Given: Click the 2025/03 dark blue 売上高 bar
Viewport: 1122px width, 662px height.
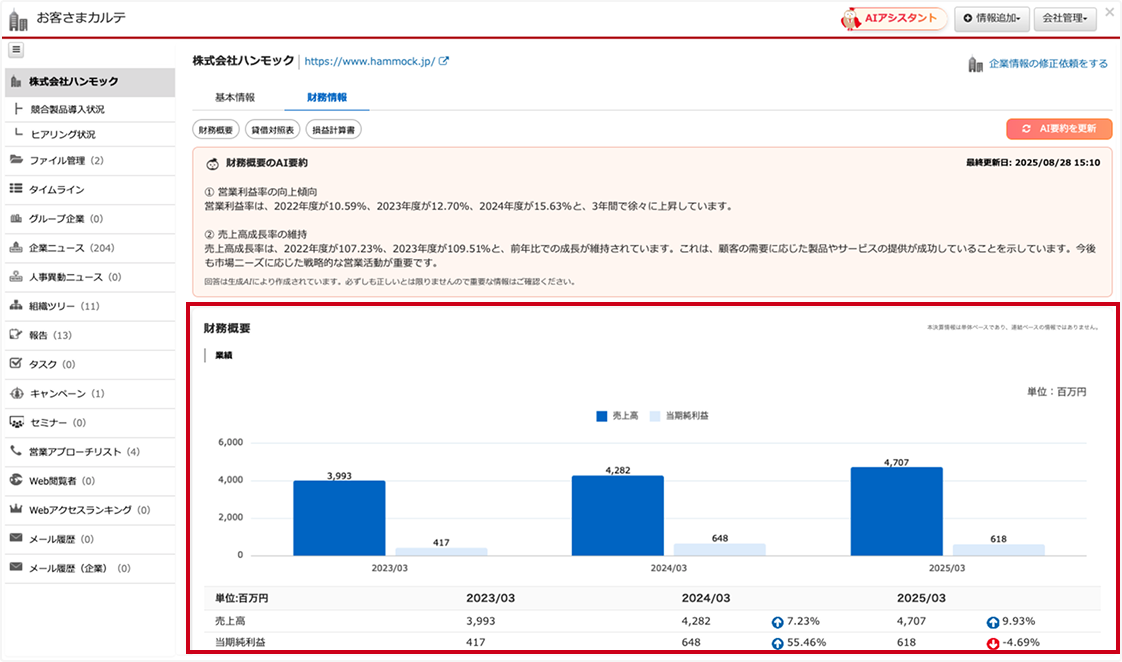Looking at the screenshot, I should click(896, 511).
